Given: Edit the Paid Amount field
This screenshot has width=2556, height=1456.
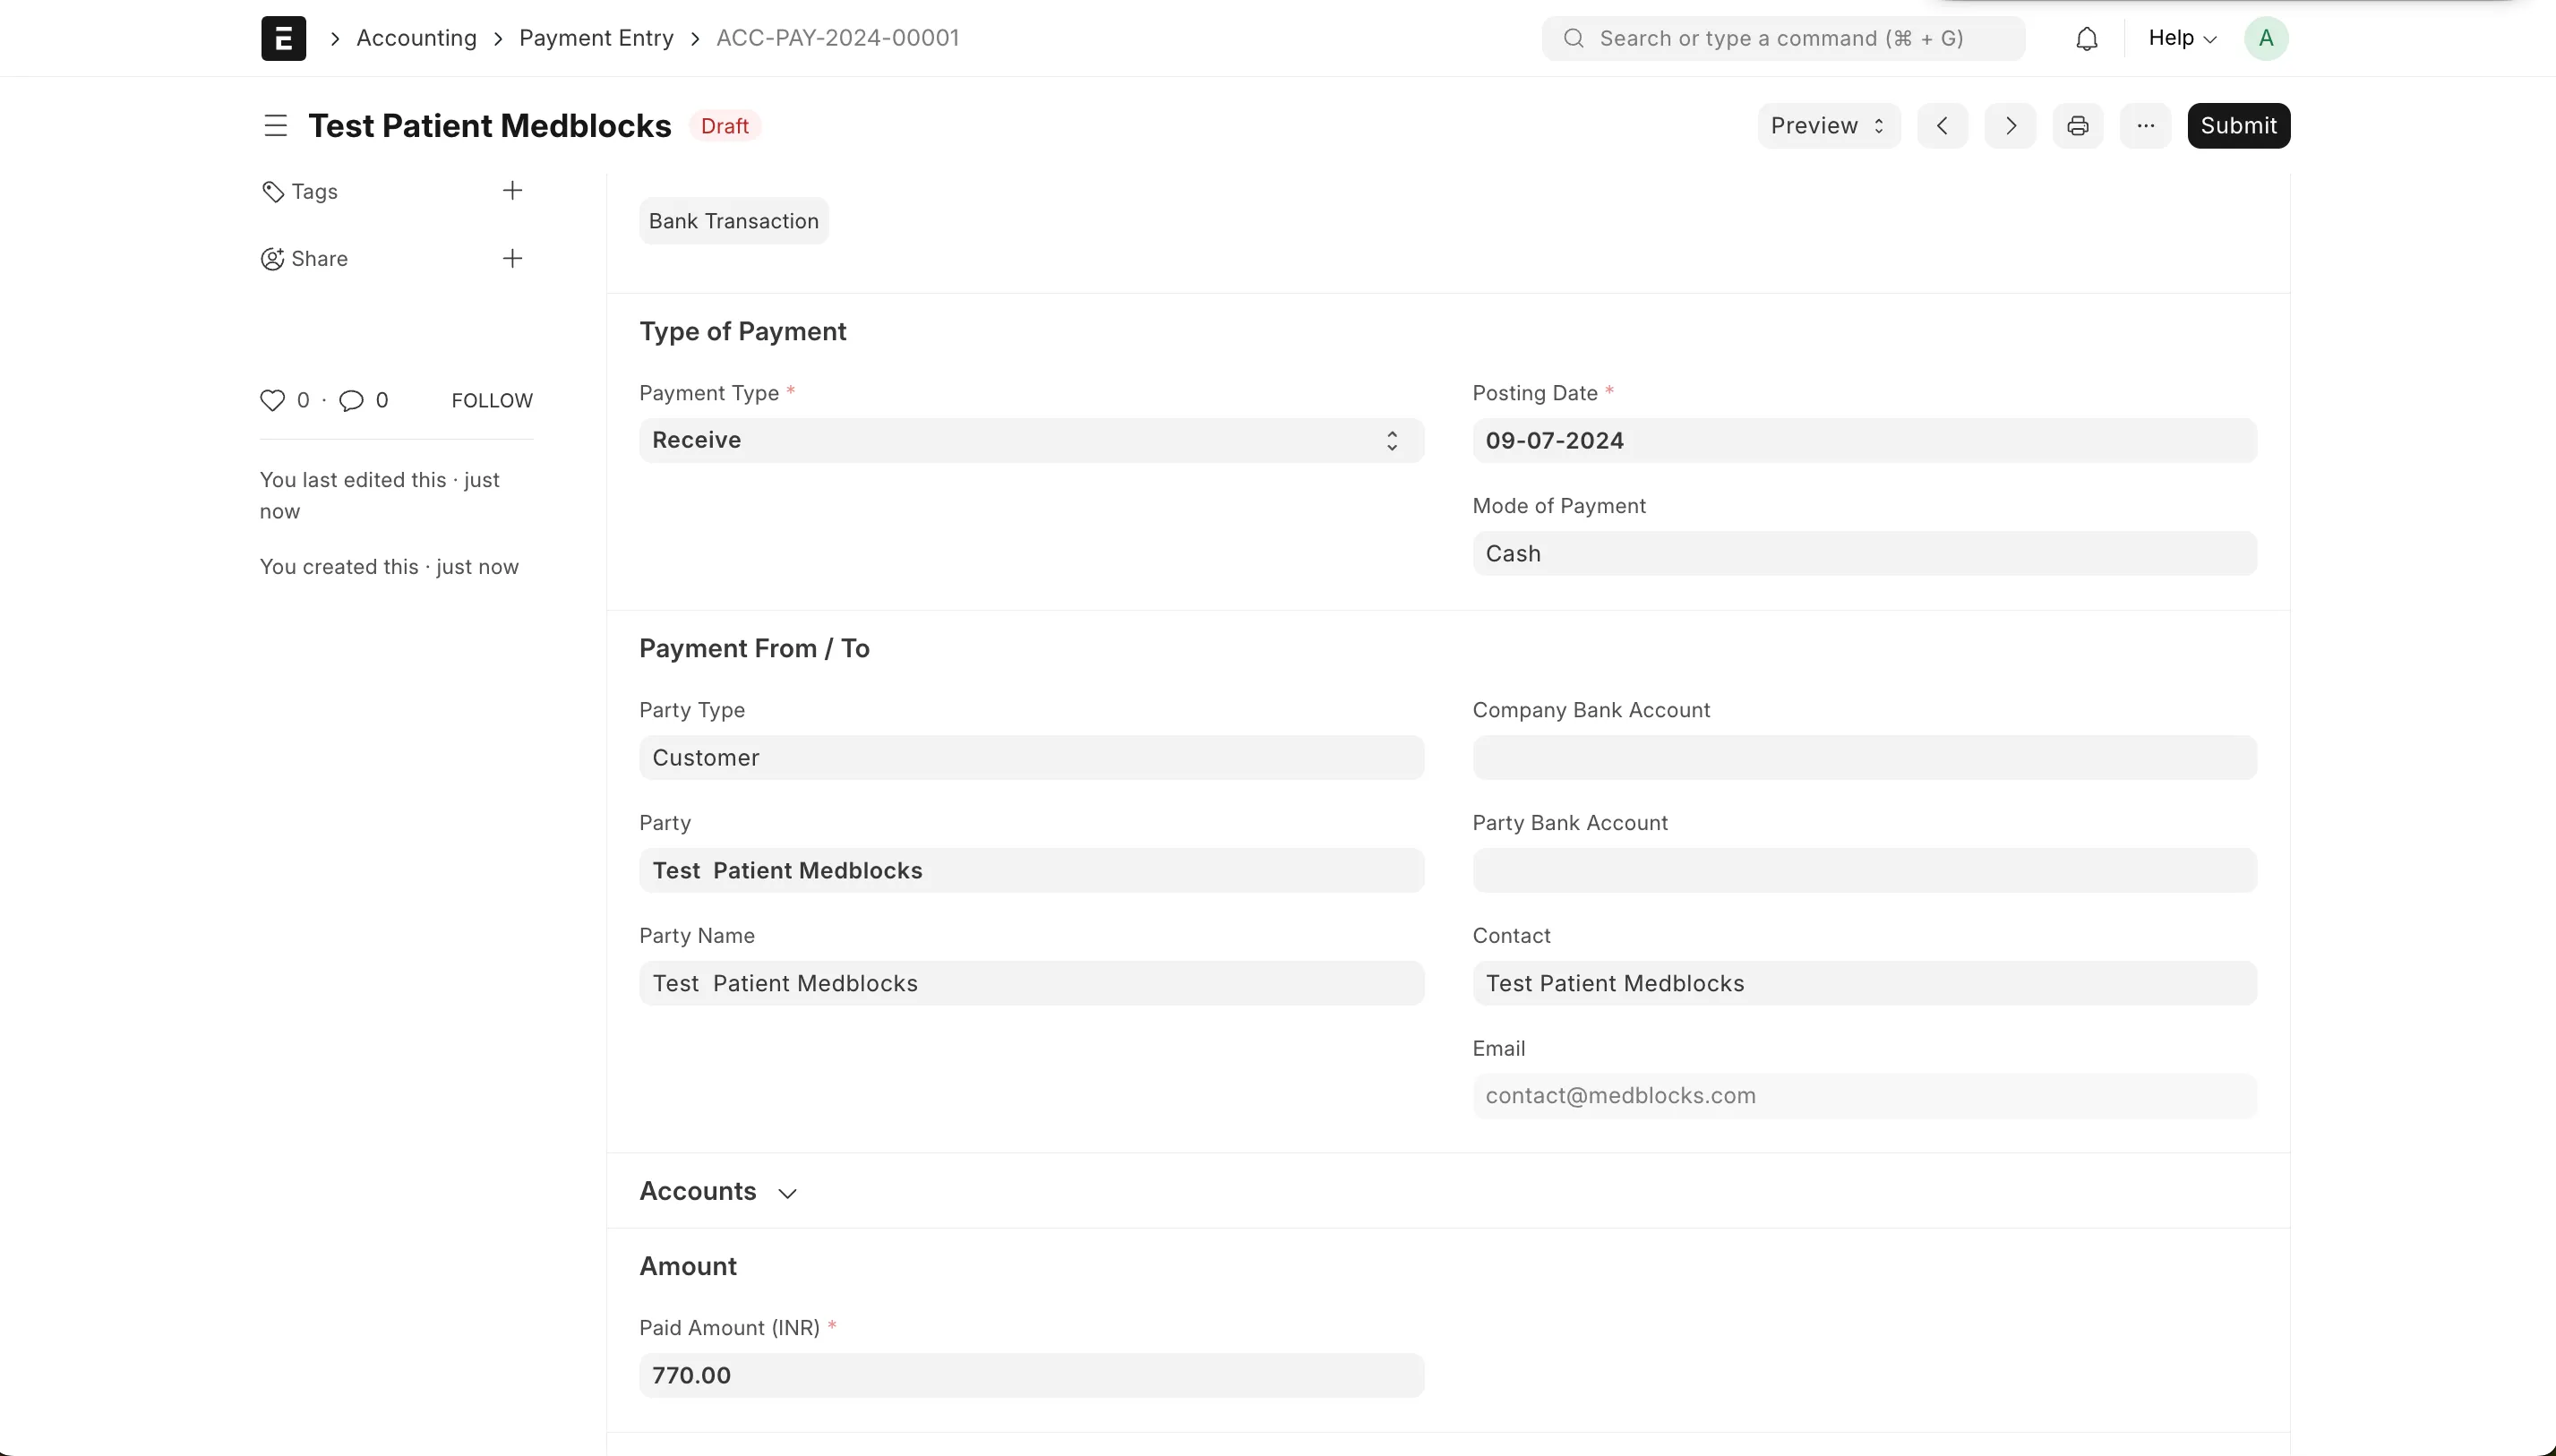Looking at the screenshot, I should click(1031, 1374).
